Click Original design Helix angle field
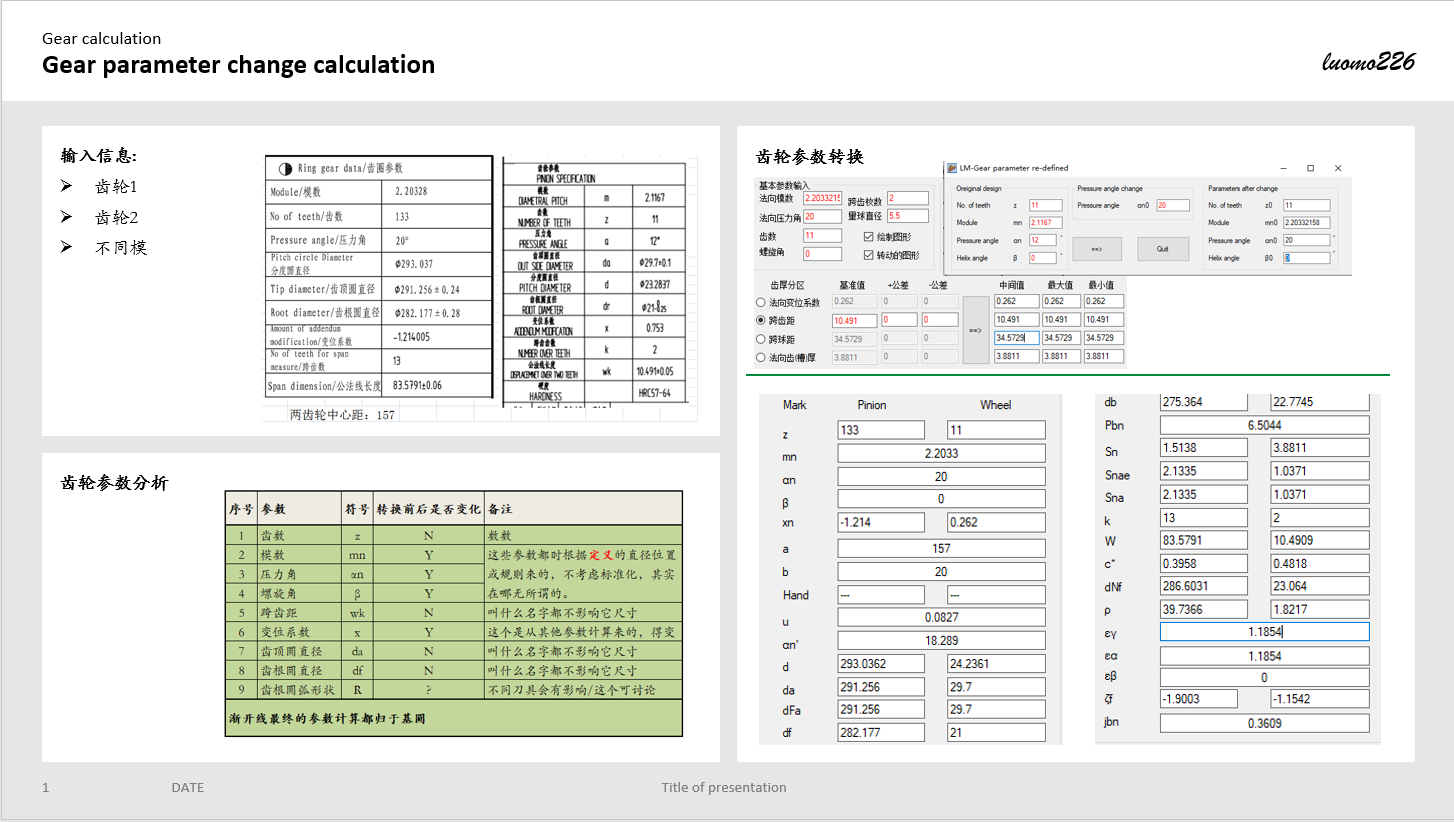This screenshot has width=1454, height=822. click(1041, 258)
